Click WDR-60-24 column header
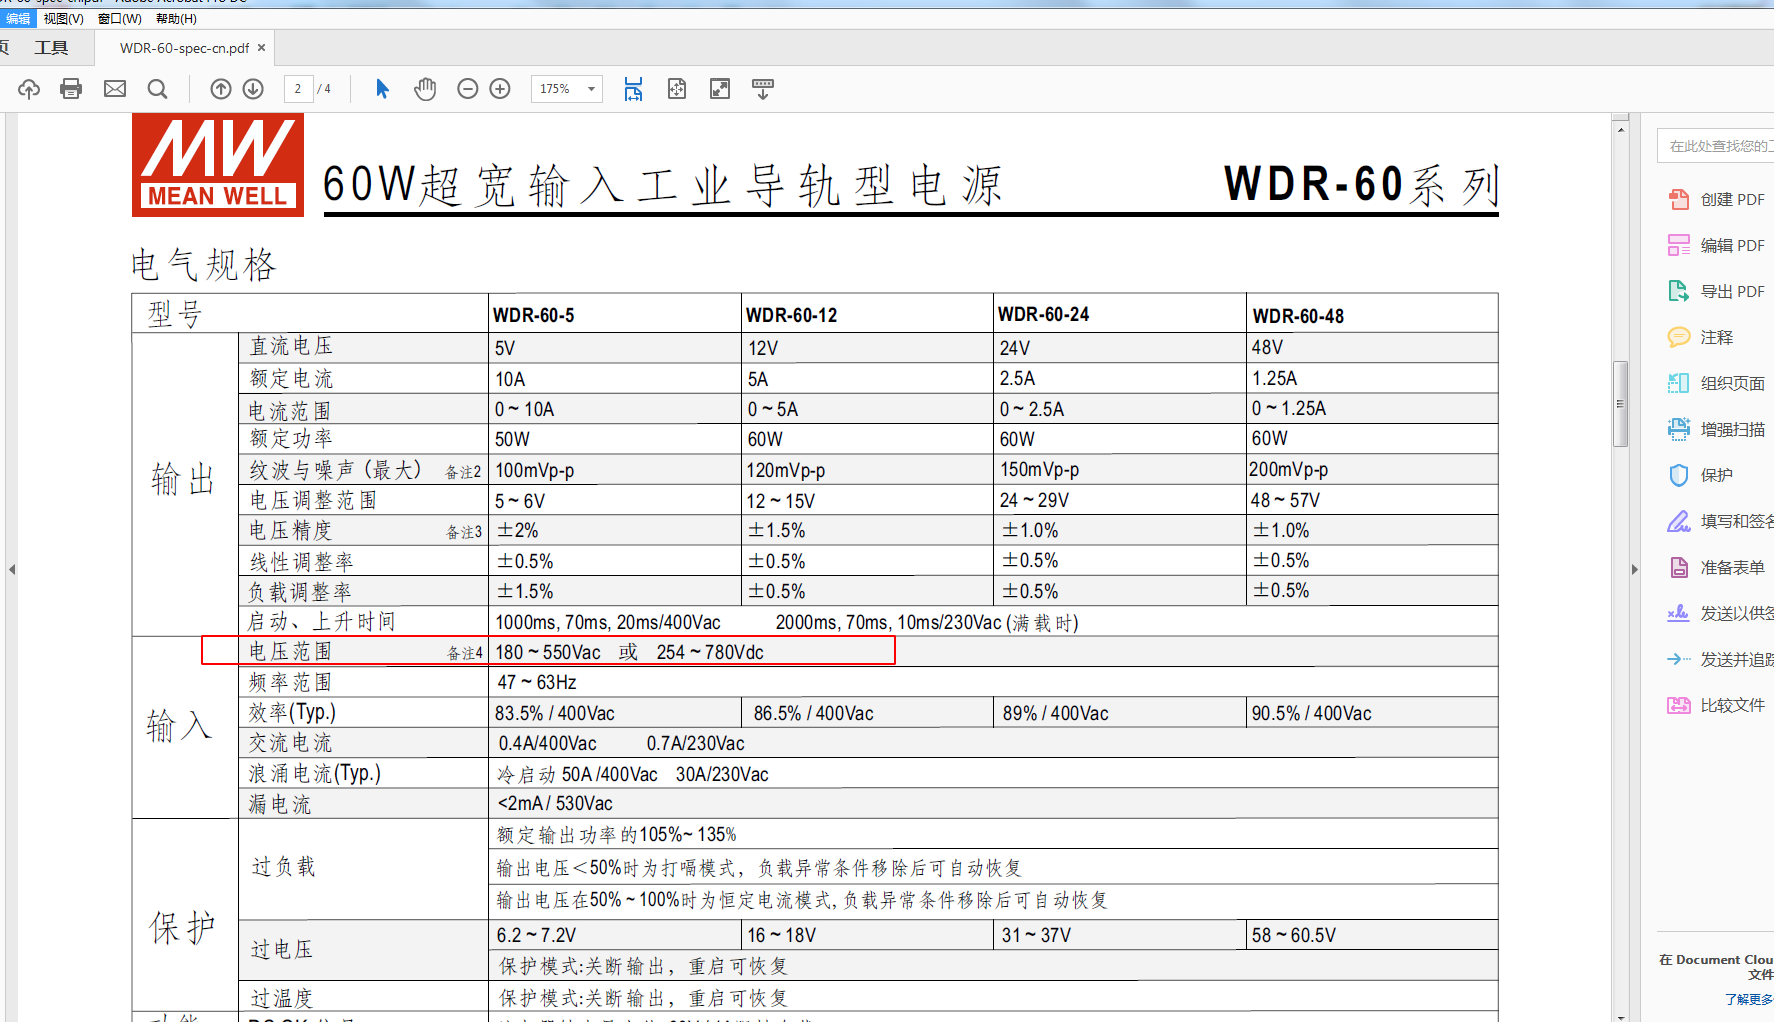The height and width of the screenshot is (1022, 1774). [x=1044, y=314]
